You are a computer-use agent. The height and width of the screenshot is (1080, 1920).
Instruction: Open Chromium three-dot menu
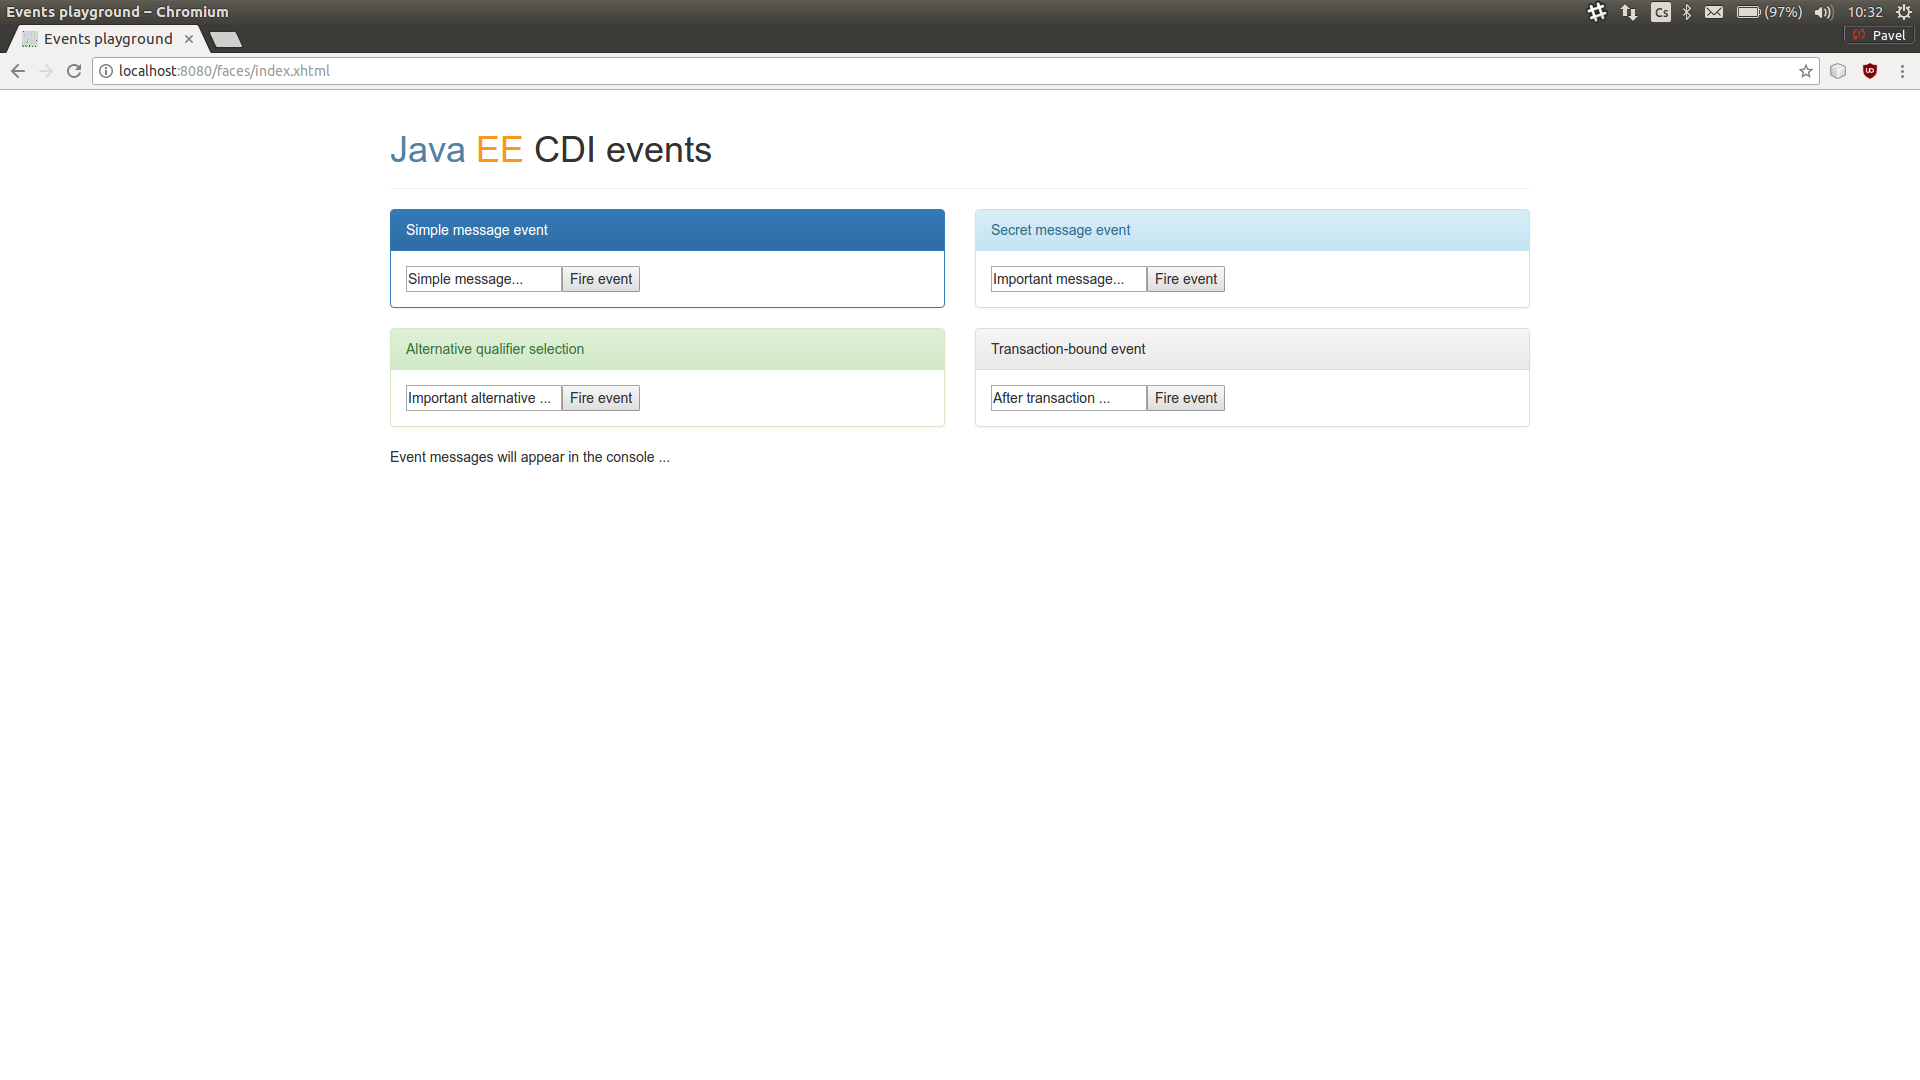(x=1902, y=71)
